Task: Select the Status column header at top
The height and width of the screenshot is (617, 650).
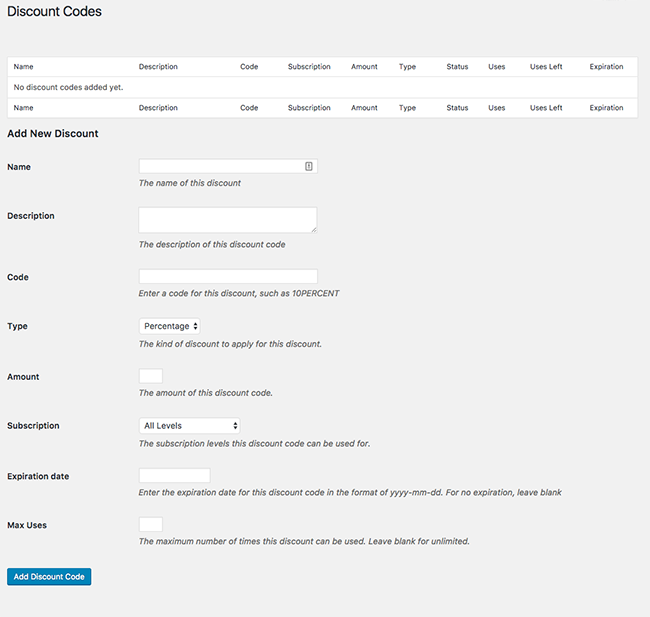Action: coord(457,67)
